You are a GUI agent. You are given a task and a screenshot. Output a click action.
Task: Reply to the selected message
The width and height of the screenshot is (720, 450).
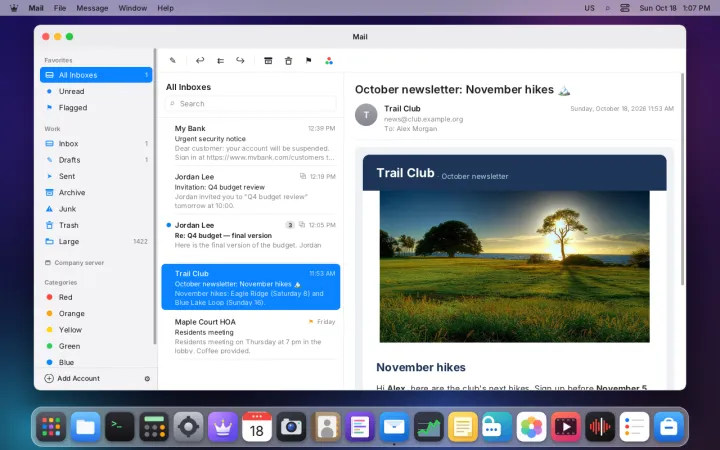(x=200, y=61)
